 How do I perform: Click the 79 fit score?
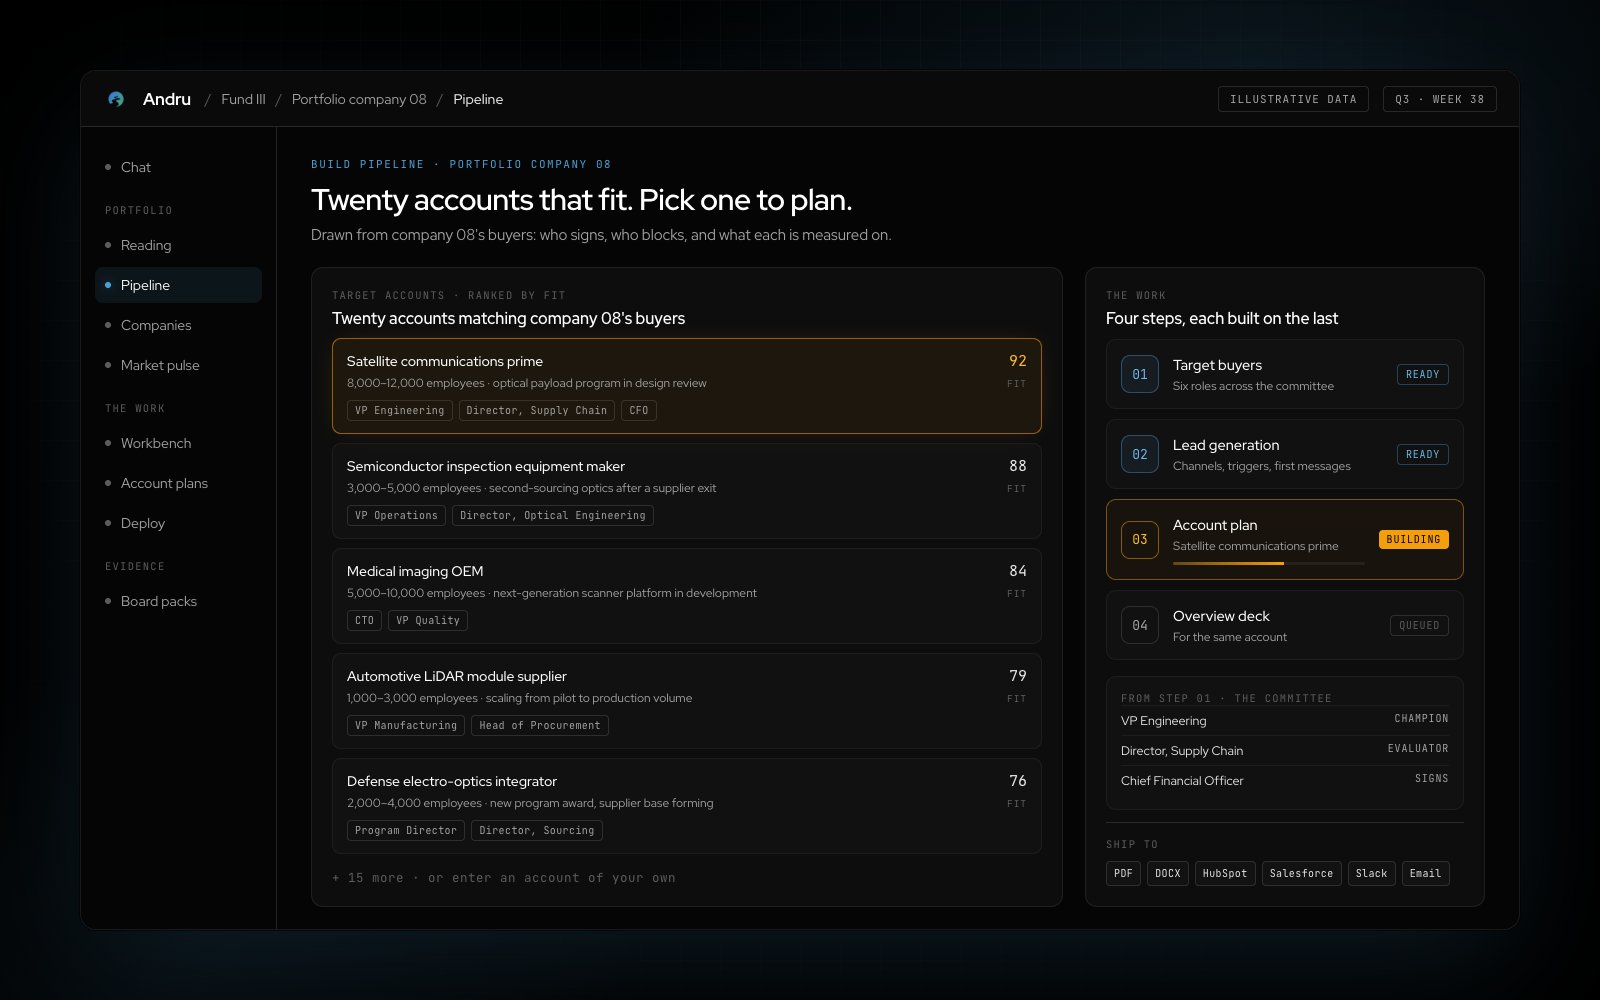tap(1017, 676)
